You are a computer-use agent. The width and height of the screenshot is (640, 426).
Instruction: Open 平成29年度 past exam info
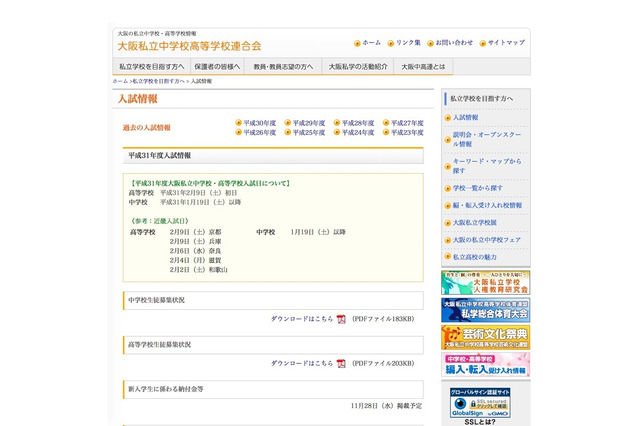pyautogui.click(x=309, y=123)
